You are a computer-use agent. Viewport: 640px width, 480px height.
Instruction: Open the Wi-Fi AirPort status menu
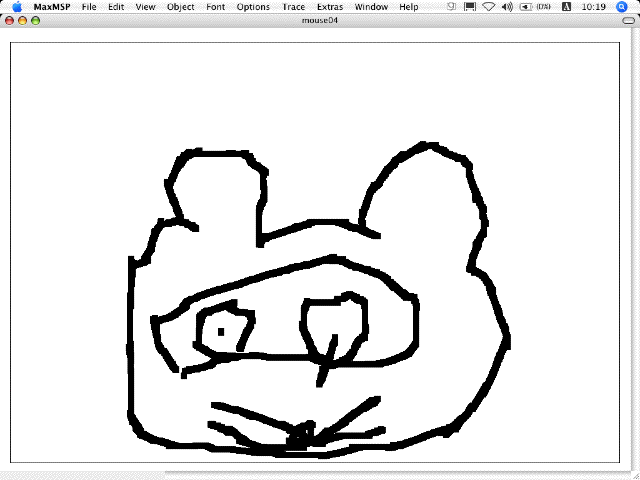[489, 7]
